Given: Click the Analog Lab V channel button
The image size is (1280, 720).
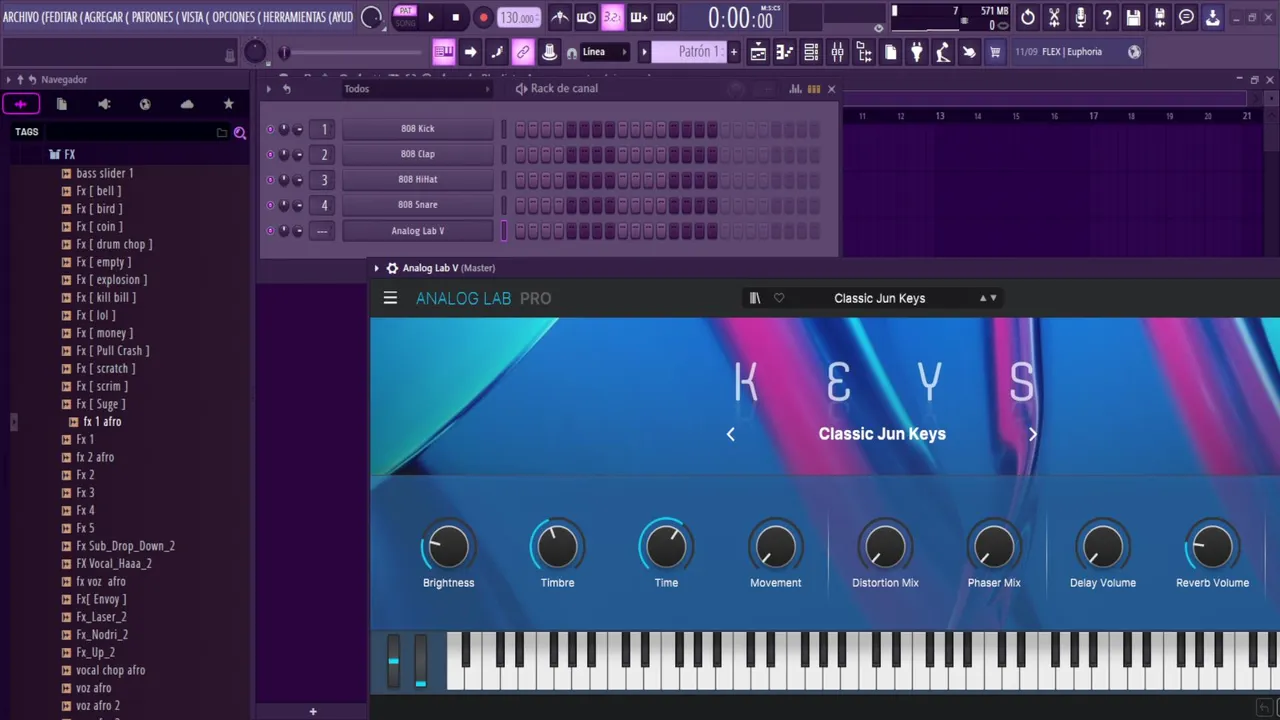Looking at the screenshot, I should click(418, 231).
